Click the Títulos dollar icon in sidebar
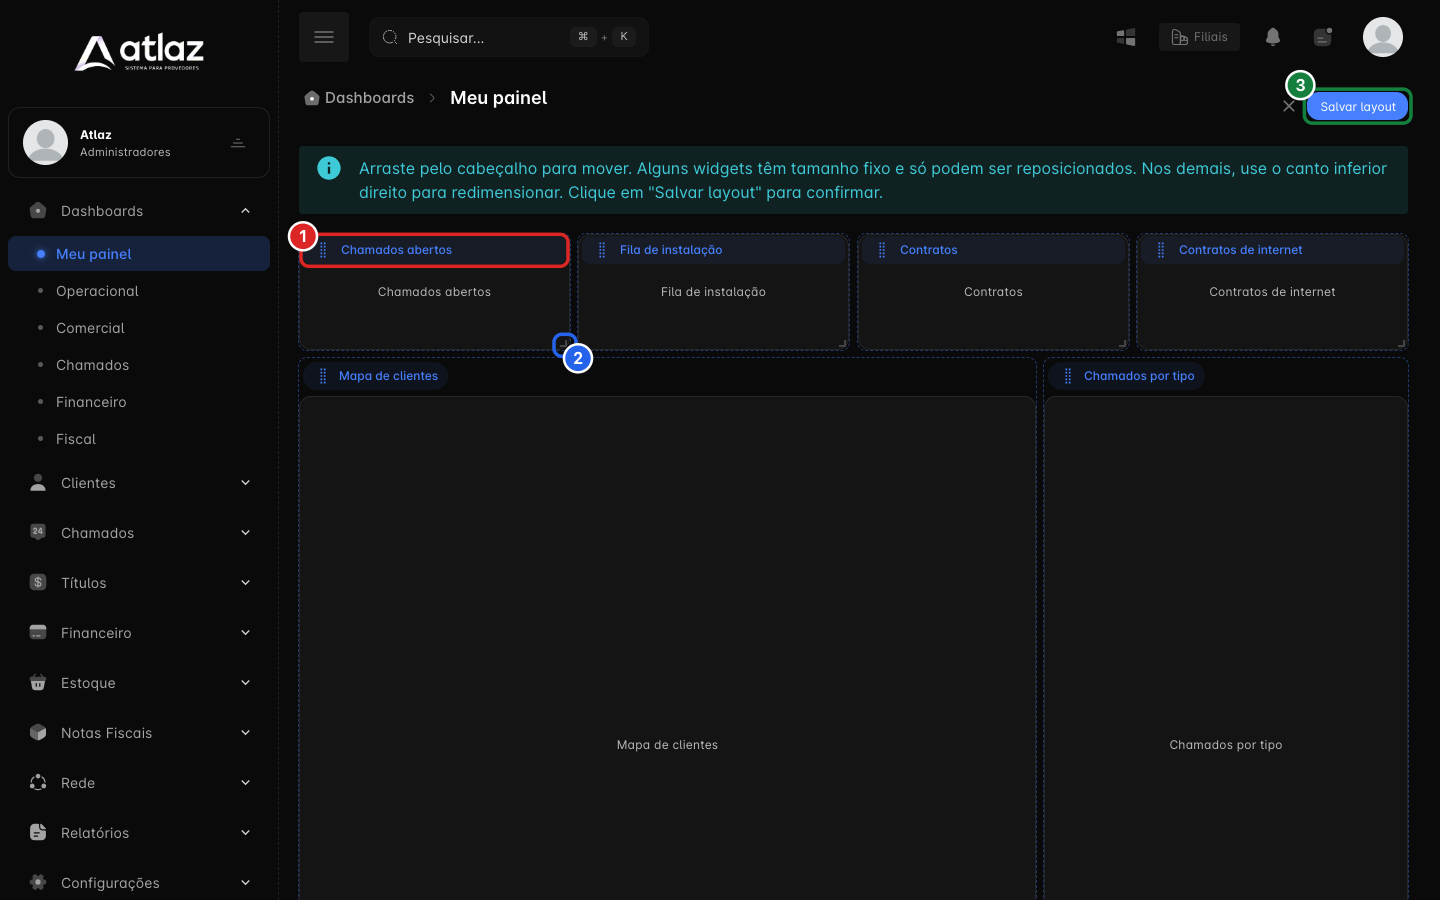The image size is (1440, 900). (38, 582)
